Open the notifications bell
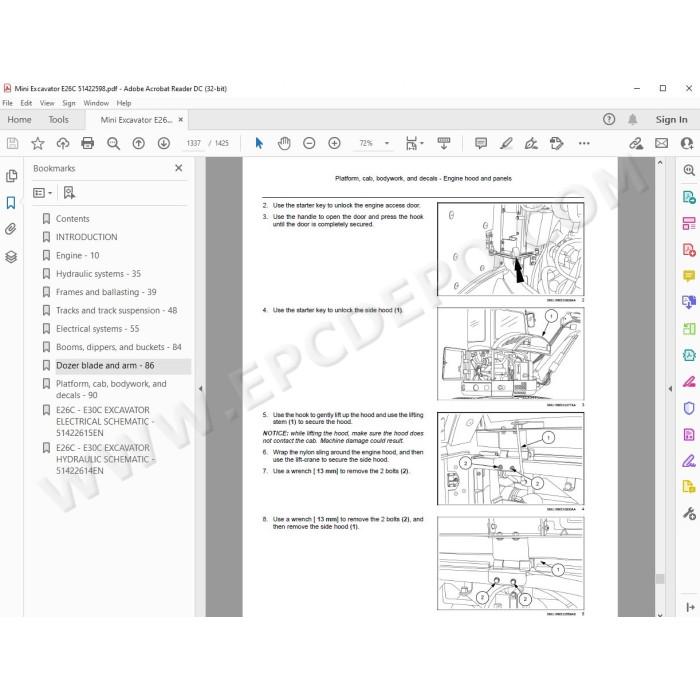 (633, 119)
